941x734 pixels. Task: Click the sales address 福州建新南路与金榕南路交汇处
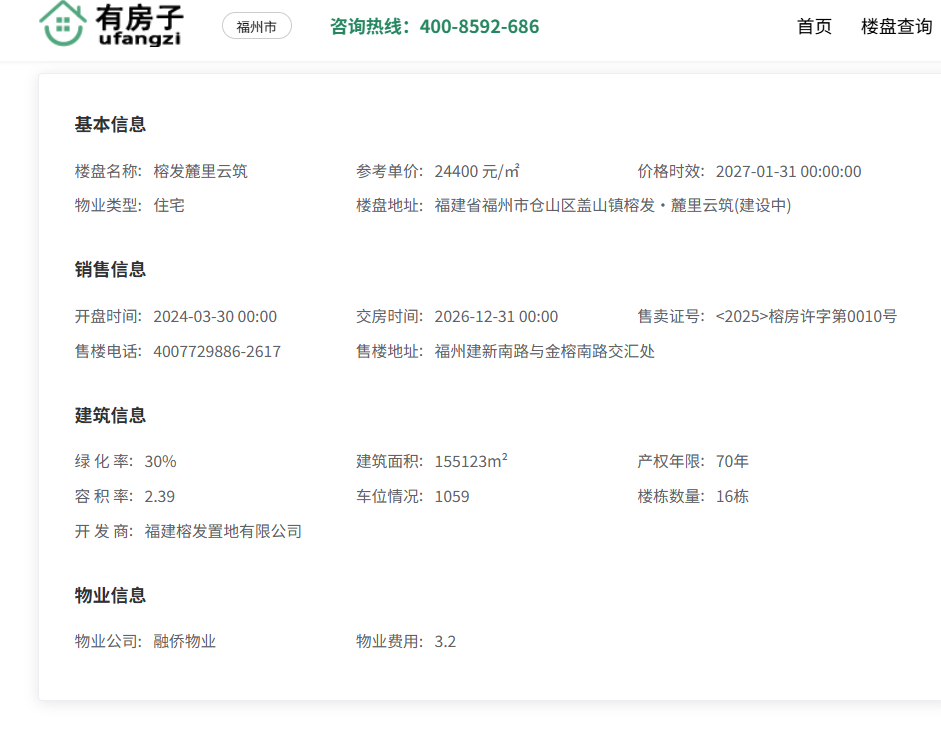tap(544, 352)
